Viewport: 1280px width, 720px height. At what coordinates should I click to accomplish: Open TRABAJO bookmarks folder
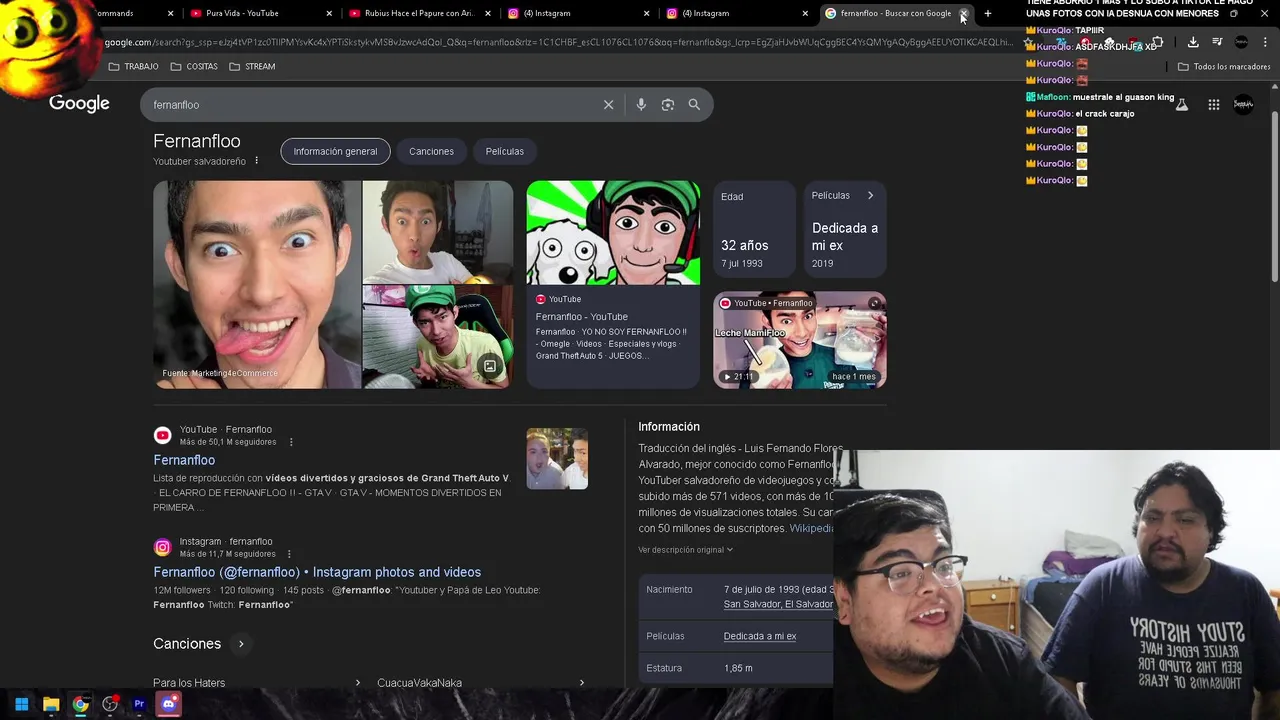pyautogui.click(x=133, y=66)
